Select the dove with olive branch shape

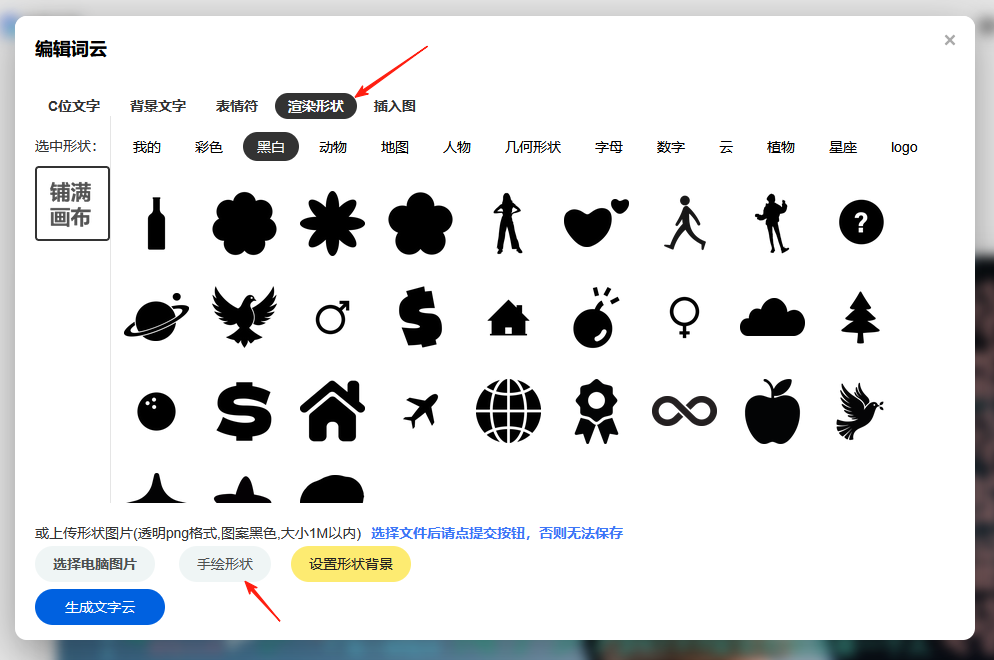(x=860, y=411)
